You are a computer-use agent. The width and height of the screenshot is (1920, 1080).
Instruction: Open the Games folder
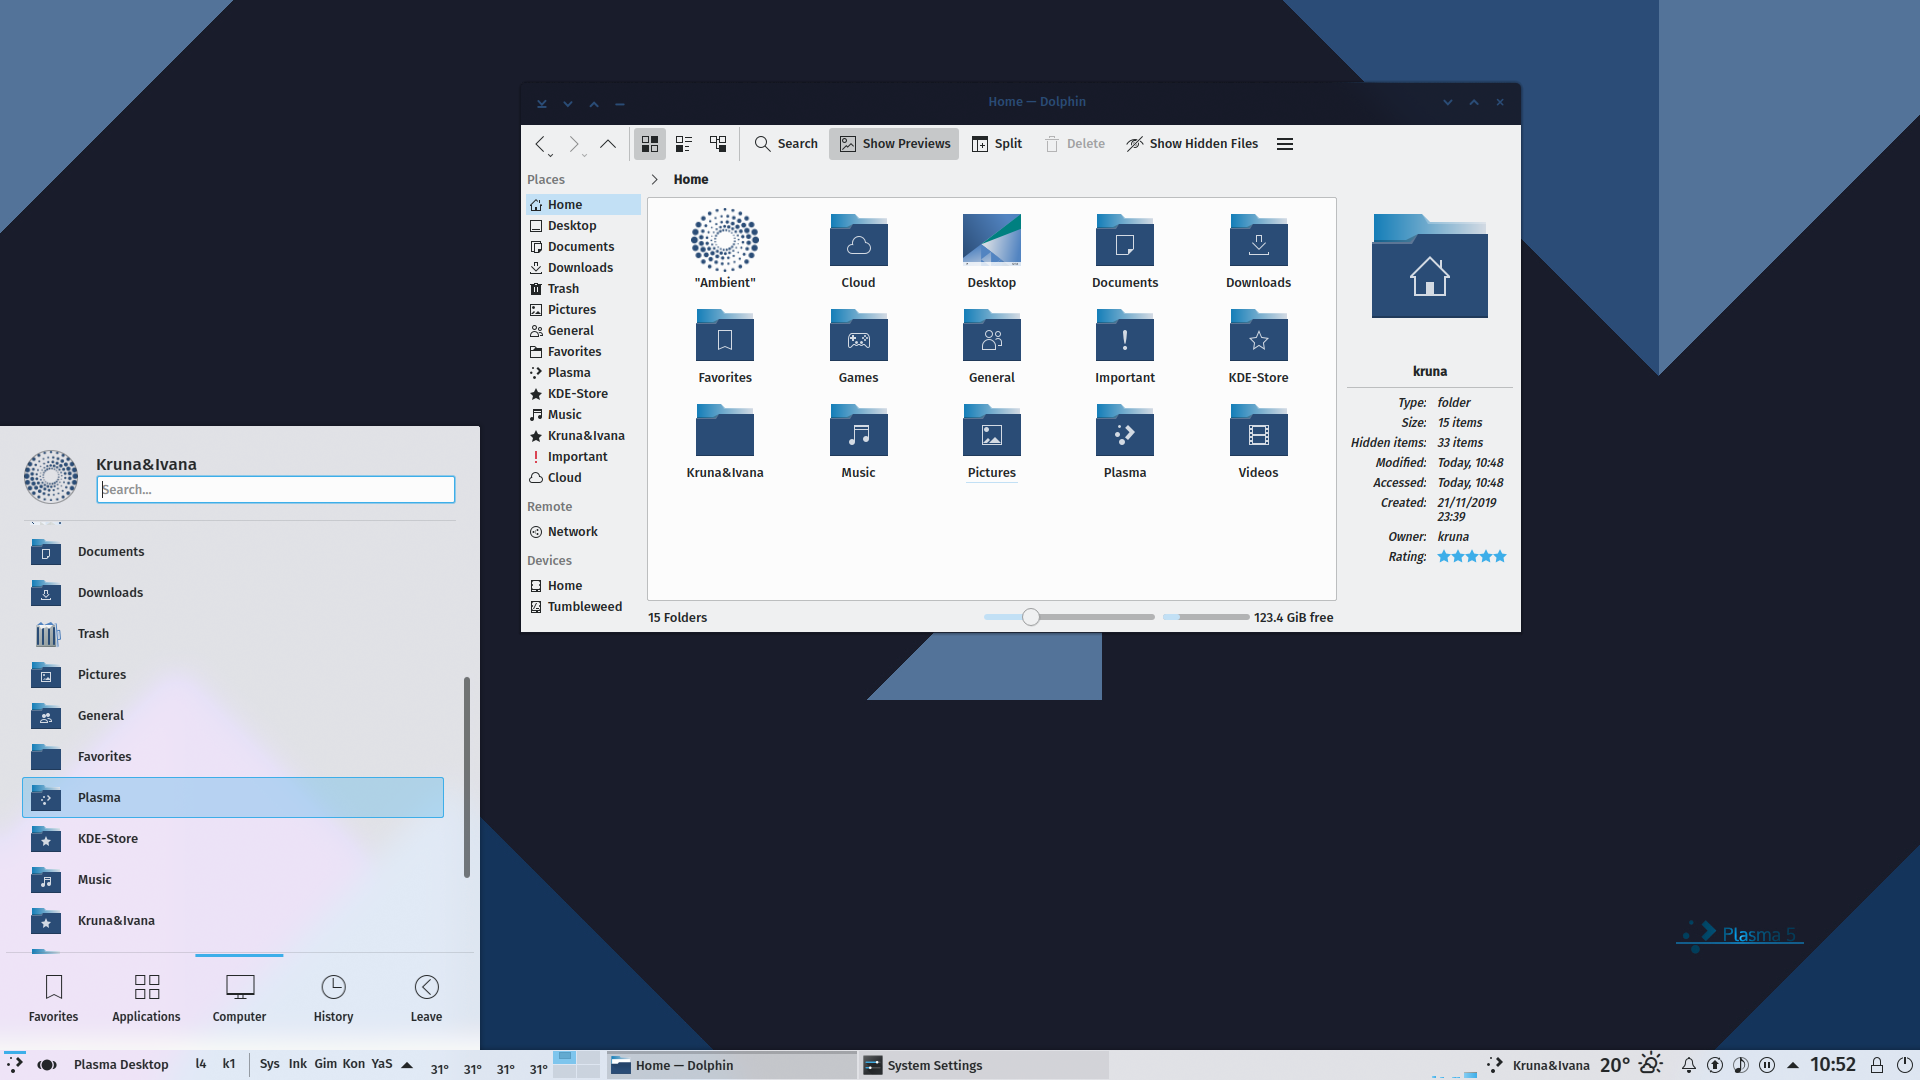[858, 346]
